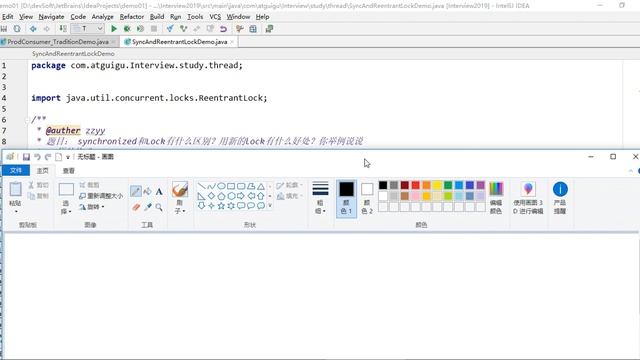Select Color 1 (颜色 1) box in Paint

[347, 198]
